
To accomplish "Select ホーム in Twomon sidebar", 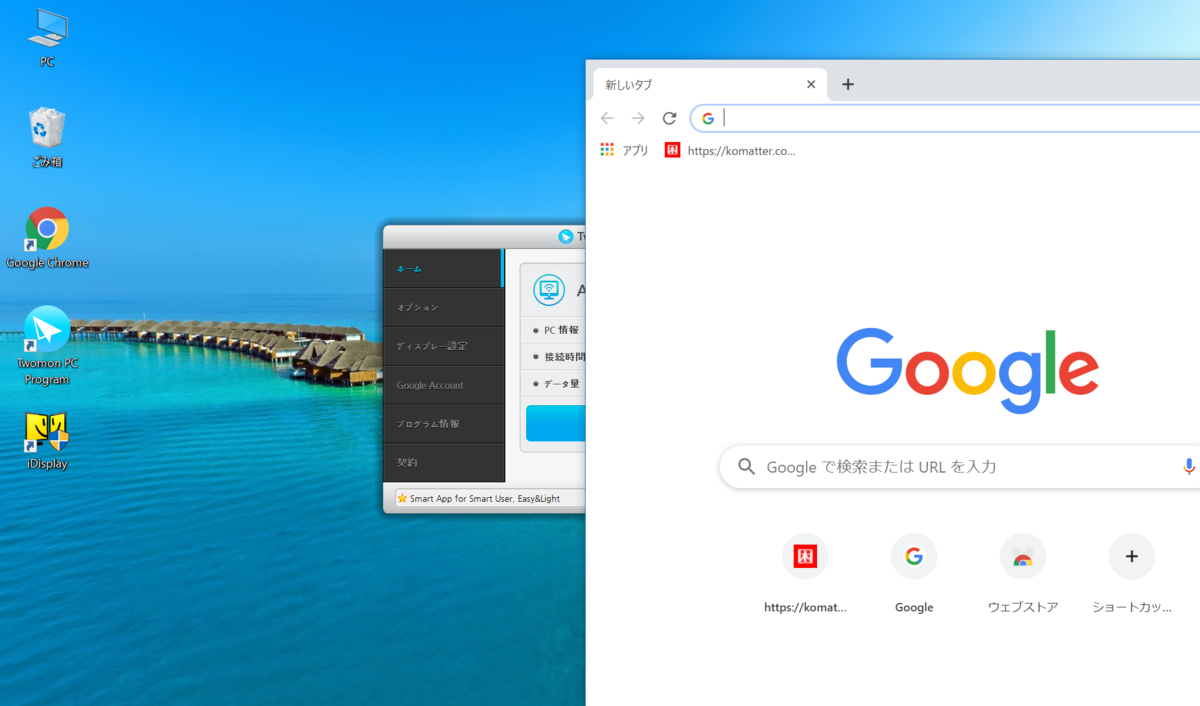I will point(444,268).
